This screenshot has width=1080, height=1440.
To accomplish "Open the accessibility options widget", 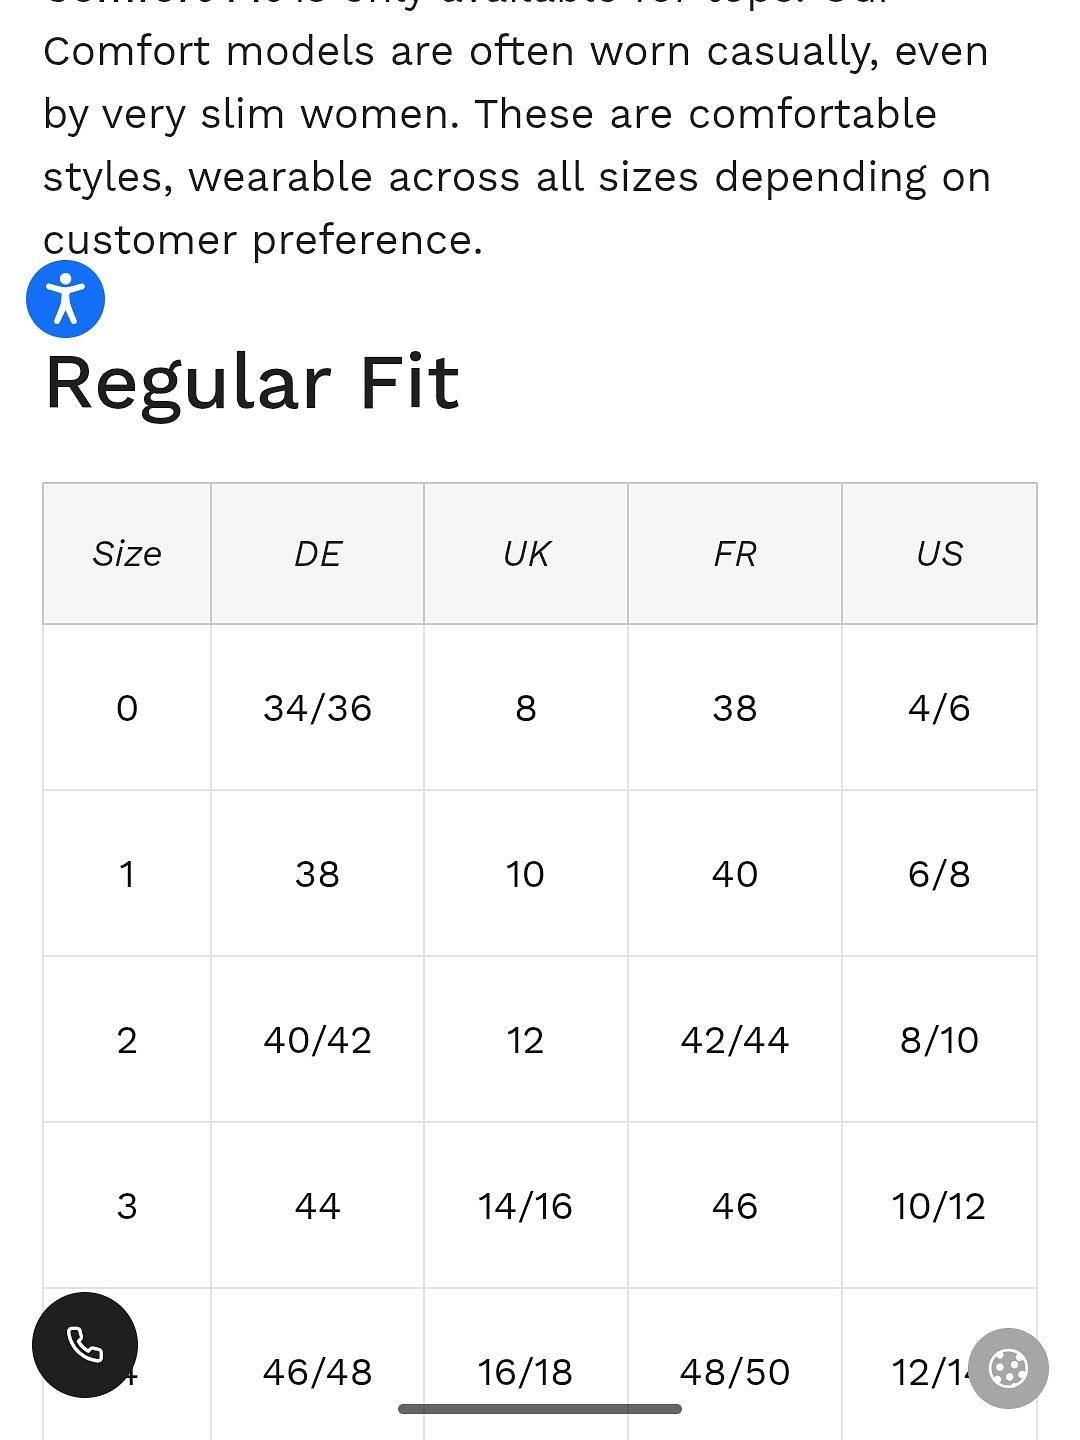I will point(65,299).
